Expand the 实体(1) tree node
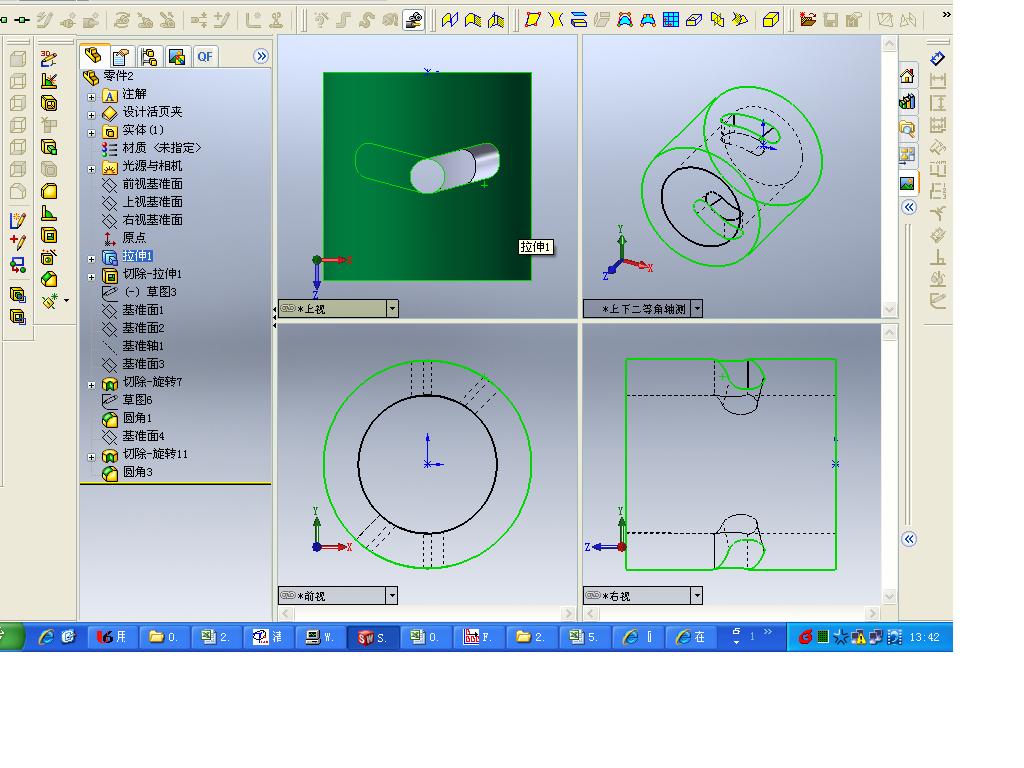The image size is (1024, 768). [x=91, y=133]
